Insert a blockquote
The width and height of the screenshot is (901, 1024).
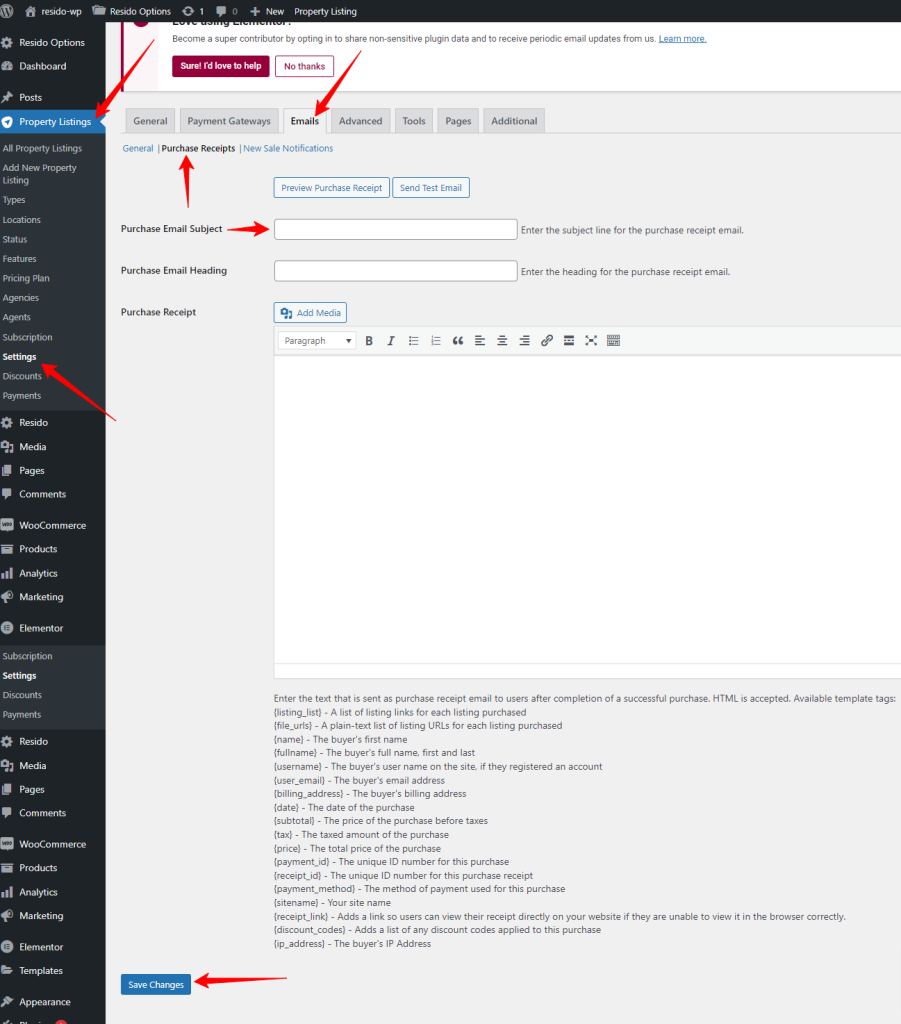tap(457, 340)
